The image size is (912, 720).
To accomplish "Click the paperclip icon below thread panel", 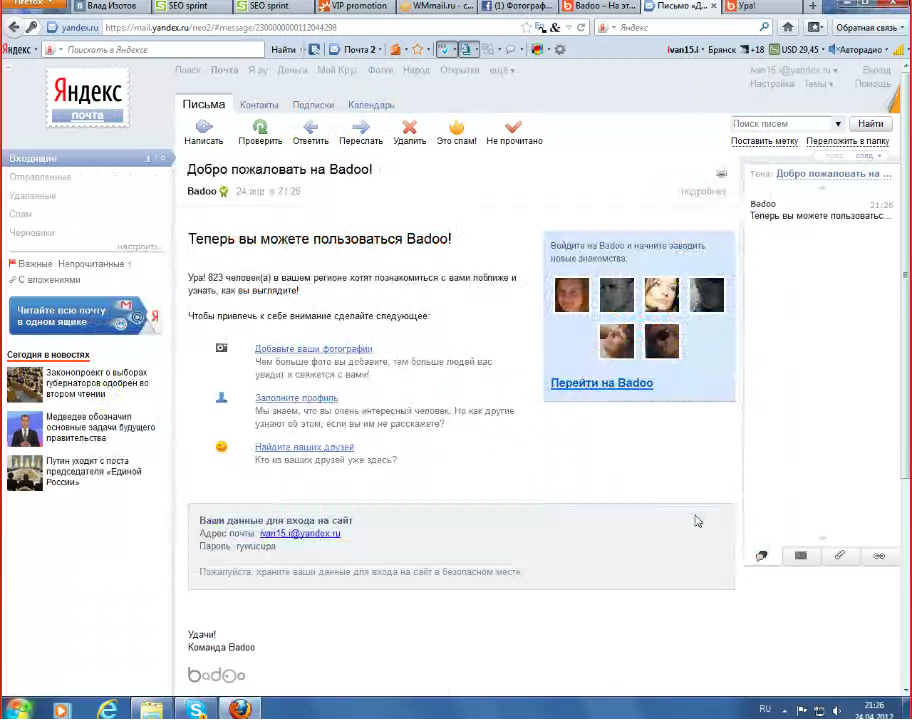I will pos(839,555).
